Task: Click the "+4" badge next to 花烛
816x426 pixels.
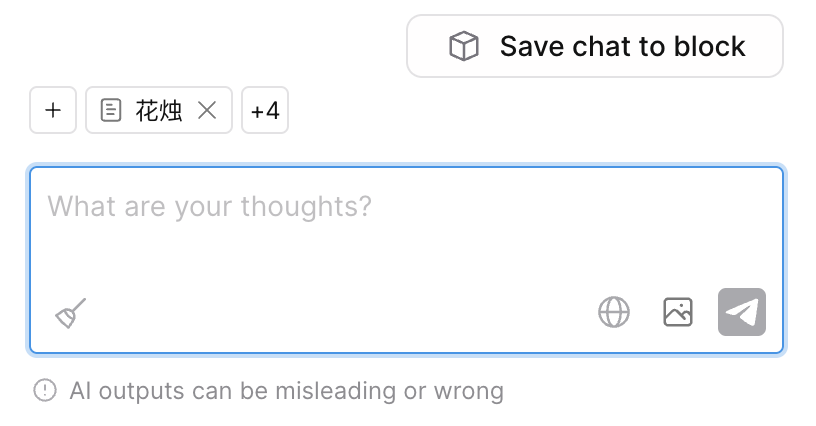Action: (x=265, y=110)
